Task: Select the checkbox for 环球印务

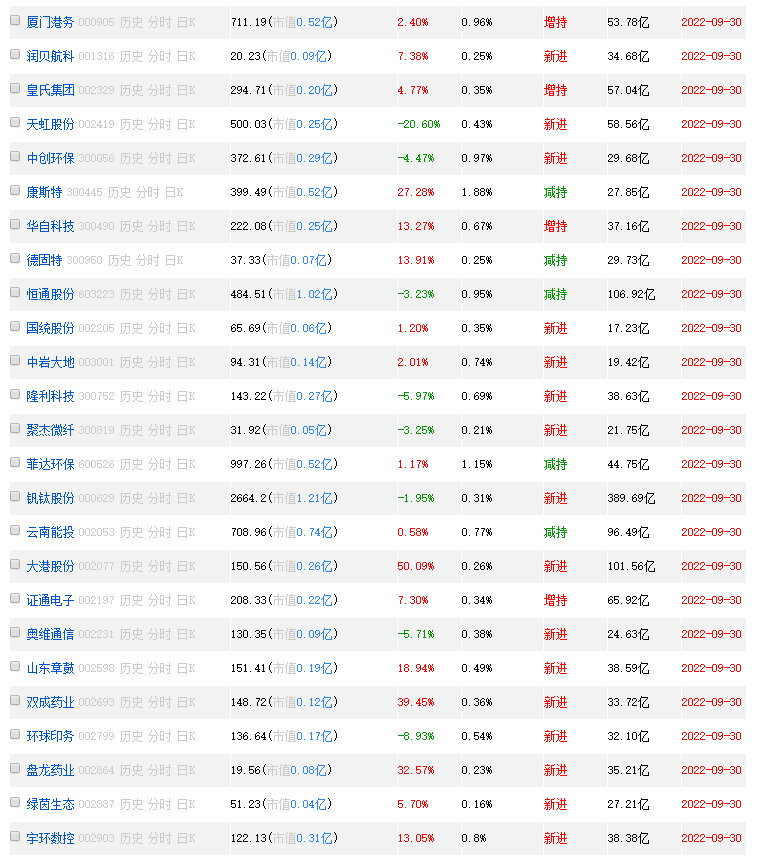Action: pyautogui.click(x=15, y=734)
